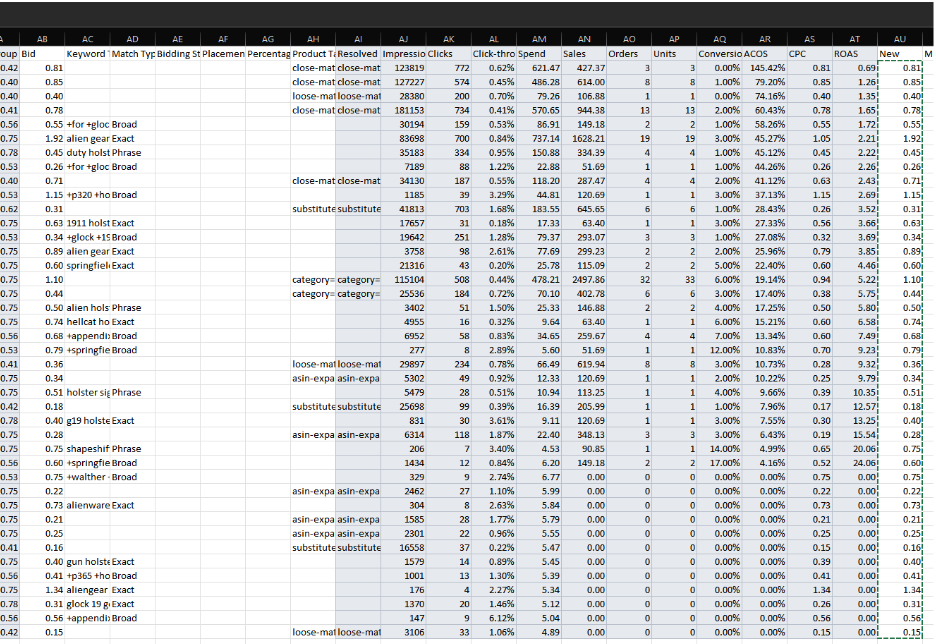936x644 pixels.
Task: Click the ACOS header cell
Action: pos(765,54)
